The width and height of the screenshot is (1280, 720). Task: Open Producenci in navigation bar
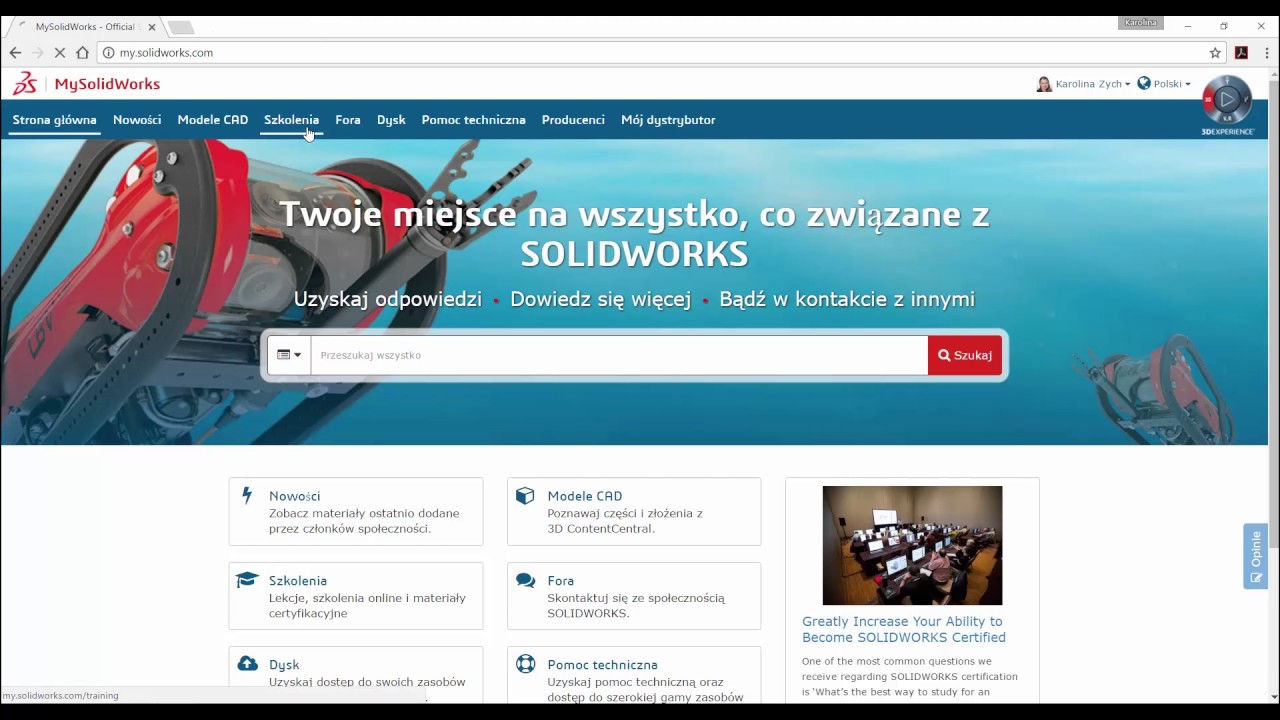click(x=573, y=120)
